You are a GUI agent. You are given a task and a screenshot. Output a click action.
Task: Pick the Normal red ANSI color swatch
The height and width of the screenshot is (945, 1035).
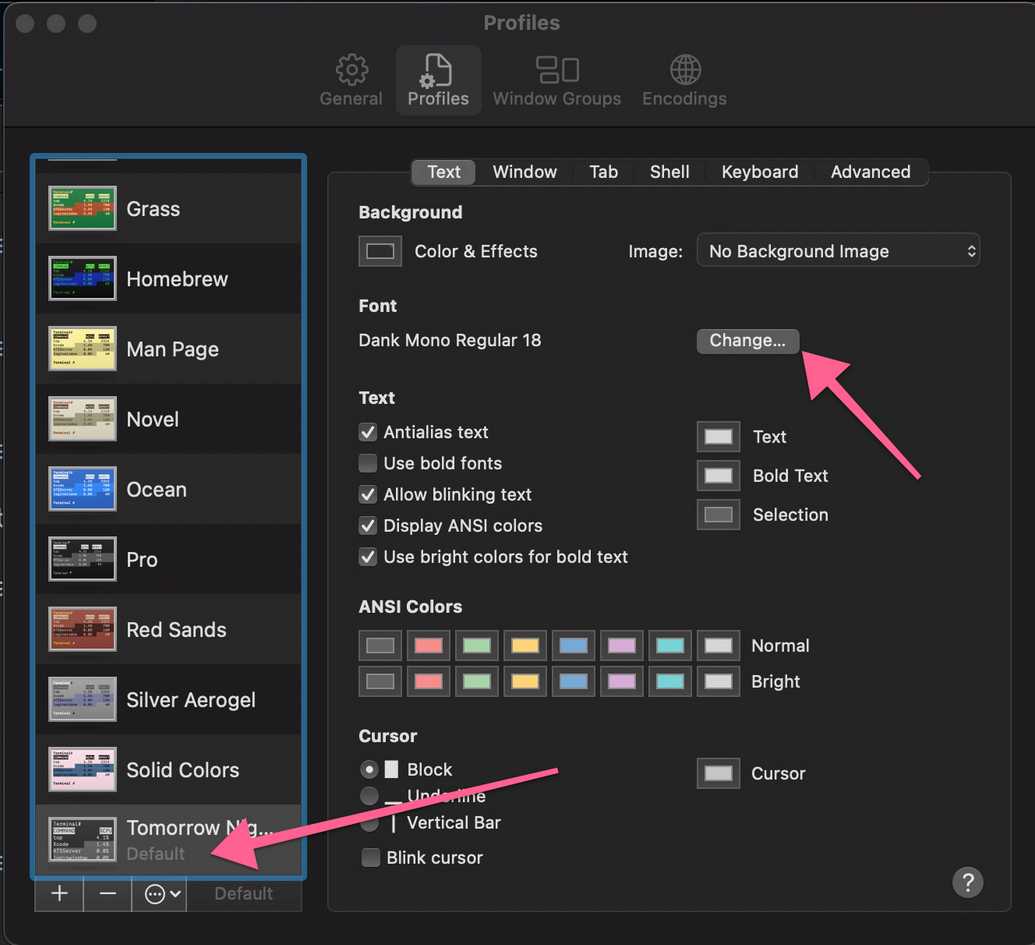(x=428, y=645)
